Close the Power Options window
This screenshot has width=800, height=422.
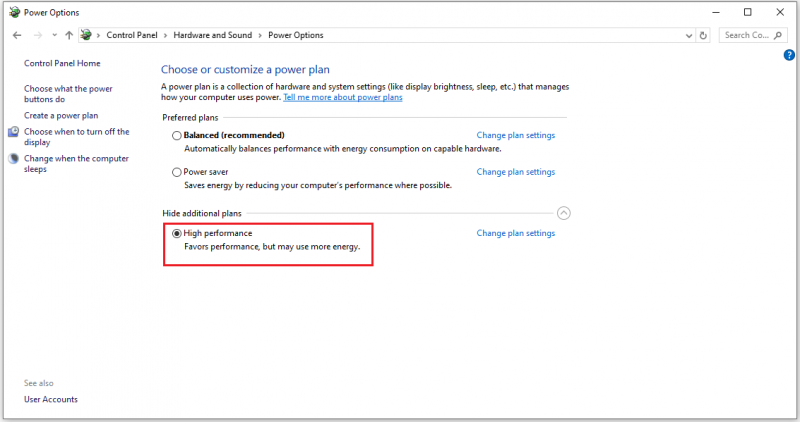click(780, 12)
